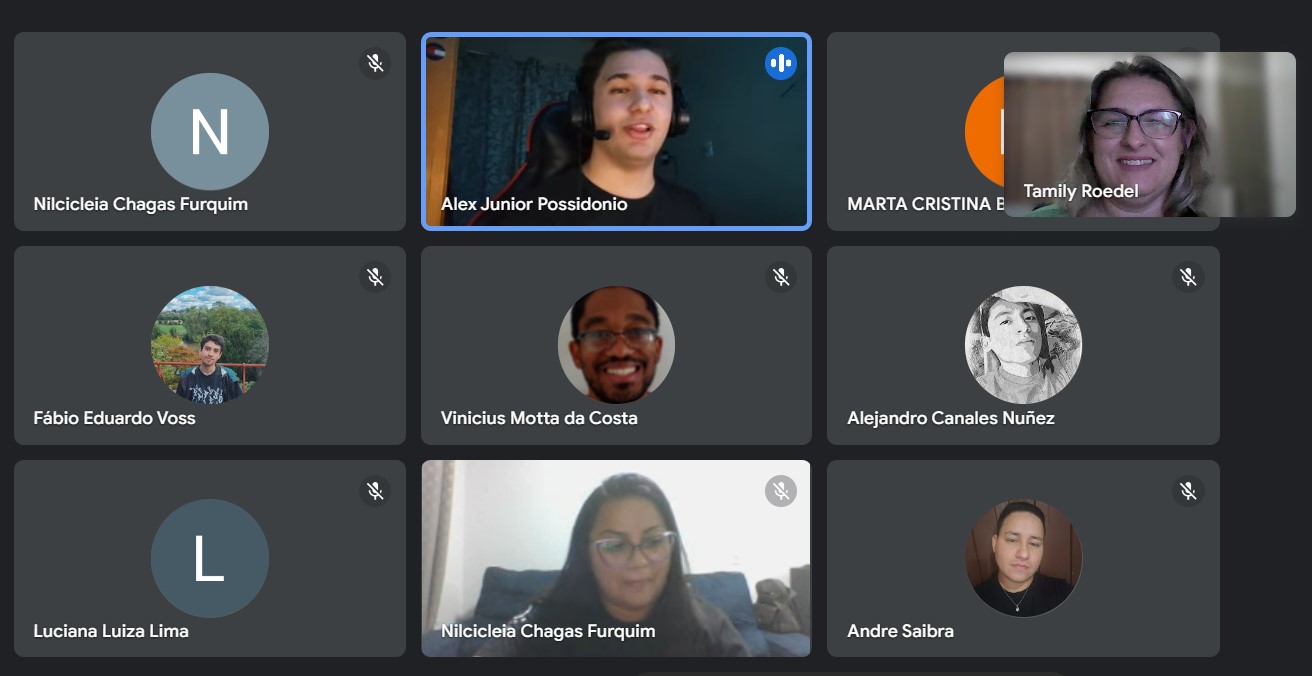1312x676 pixels.
Task: Select Alex Junior Possidonio's video feed
Action: pos(616,132)
